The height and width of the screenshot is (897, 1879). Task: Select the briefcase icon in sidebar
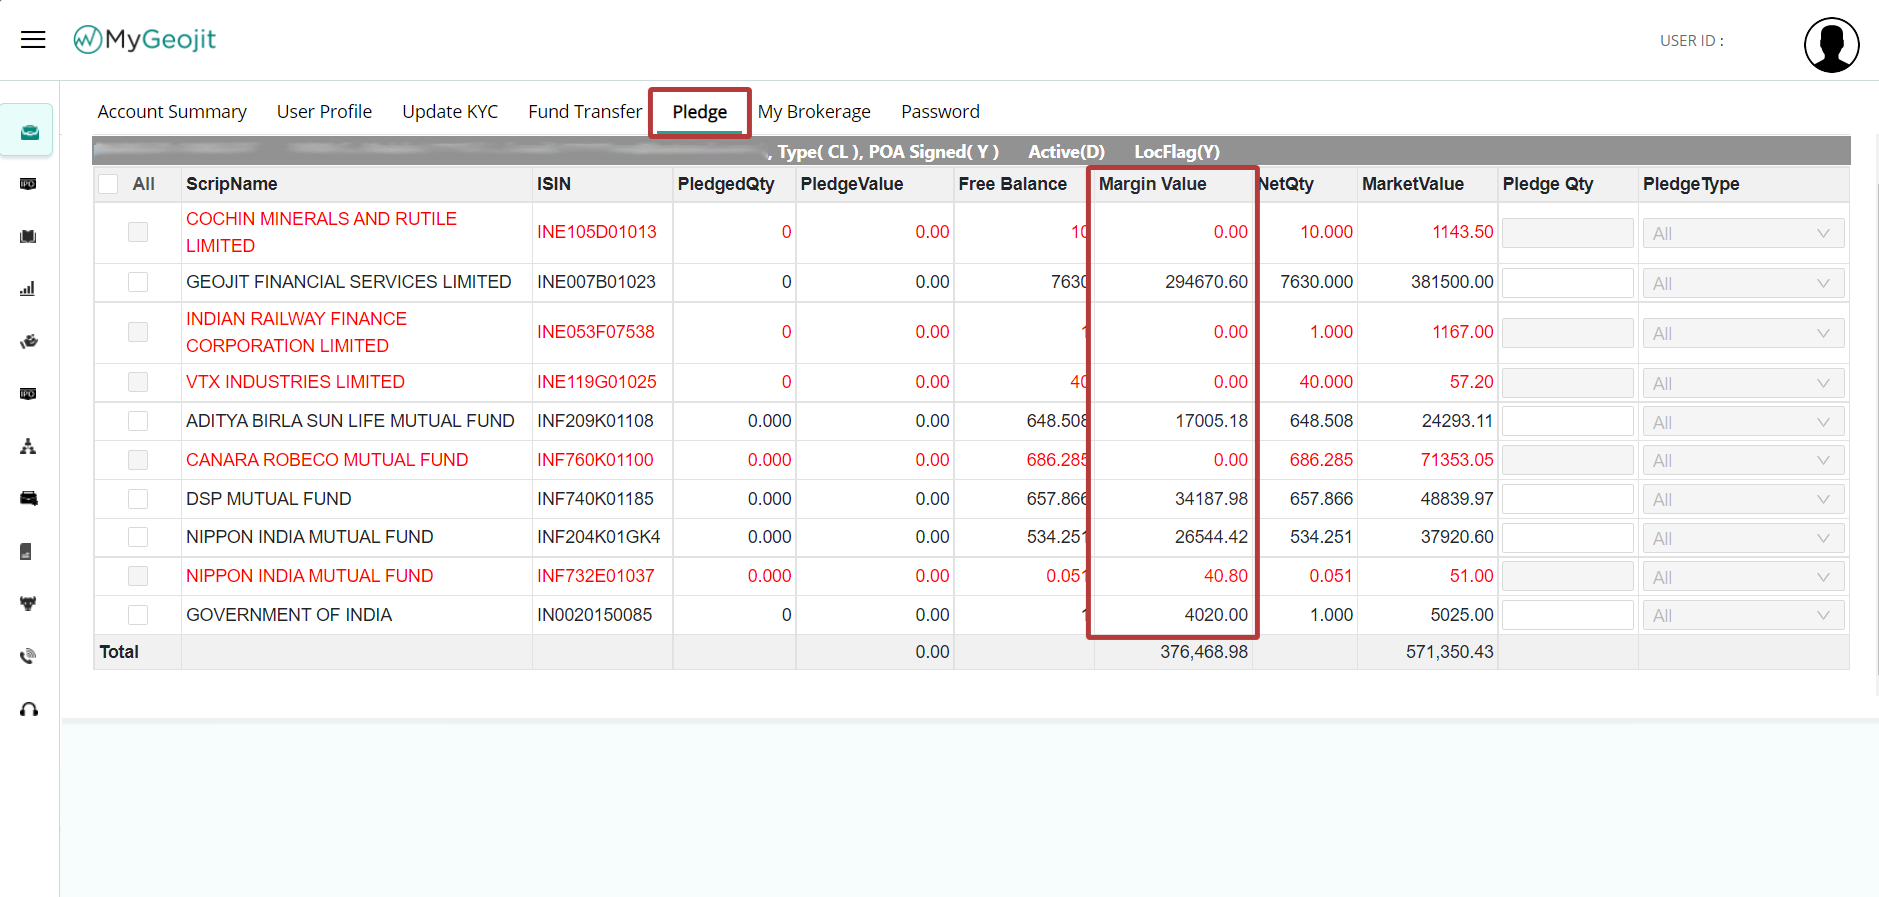29,132
